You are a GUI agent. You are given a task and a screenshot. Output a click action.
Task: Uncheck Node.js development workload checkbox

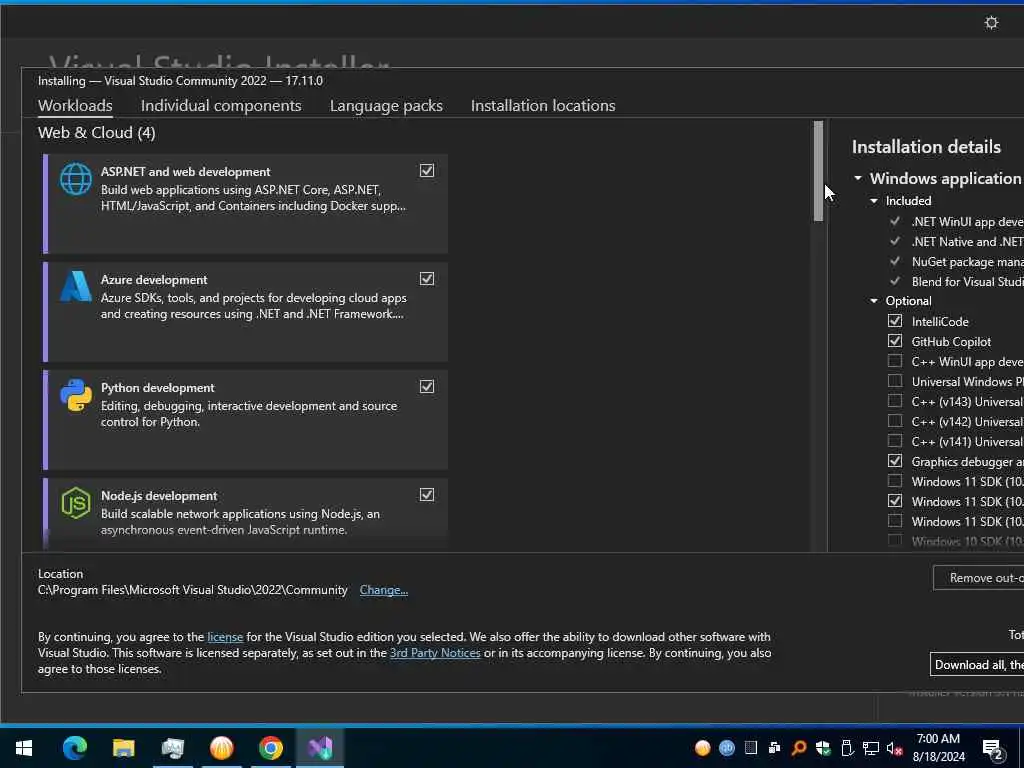pos(426,495)
